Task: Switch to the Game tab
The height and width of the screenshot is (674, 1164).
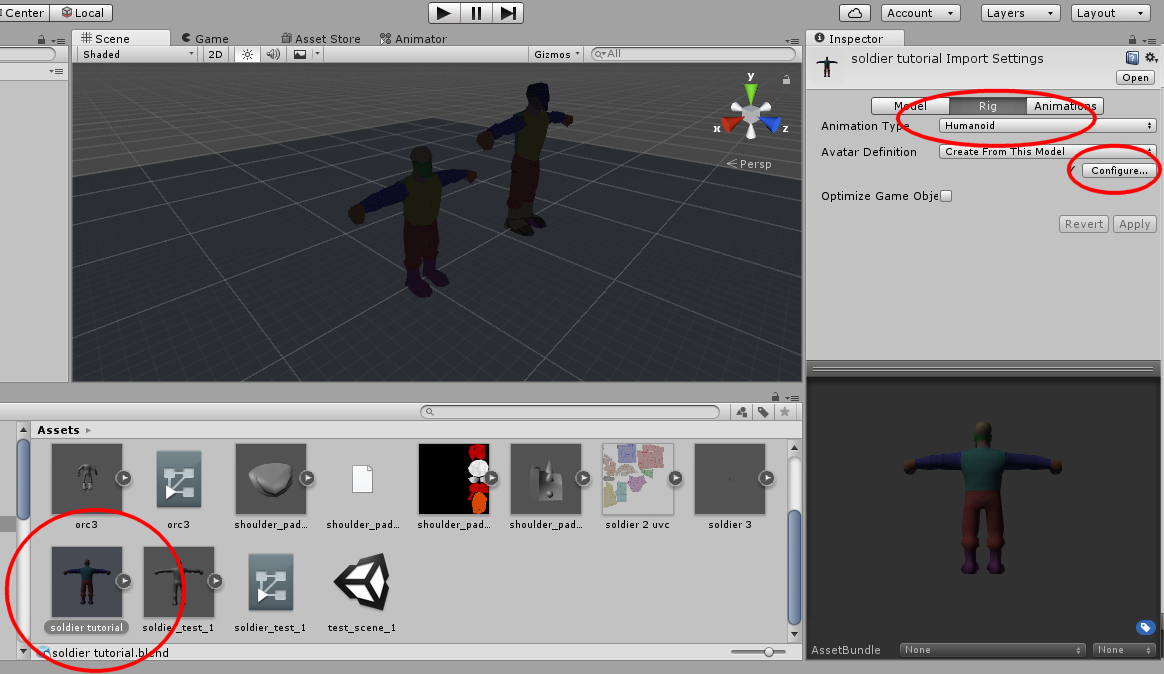Action: pyautogui.click(x=206, y=39)
